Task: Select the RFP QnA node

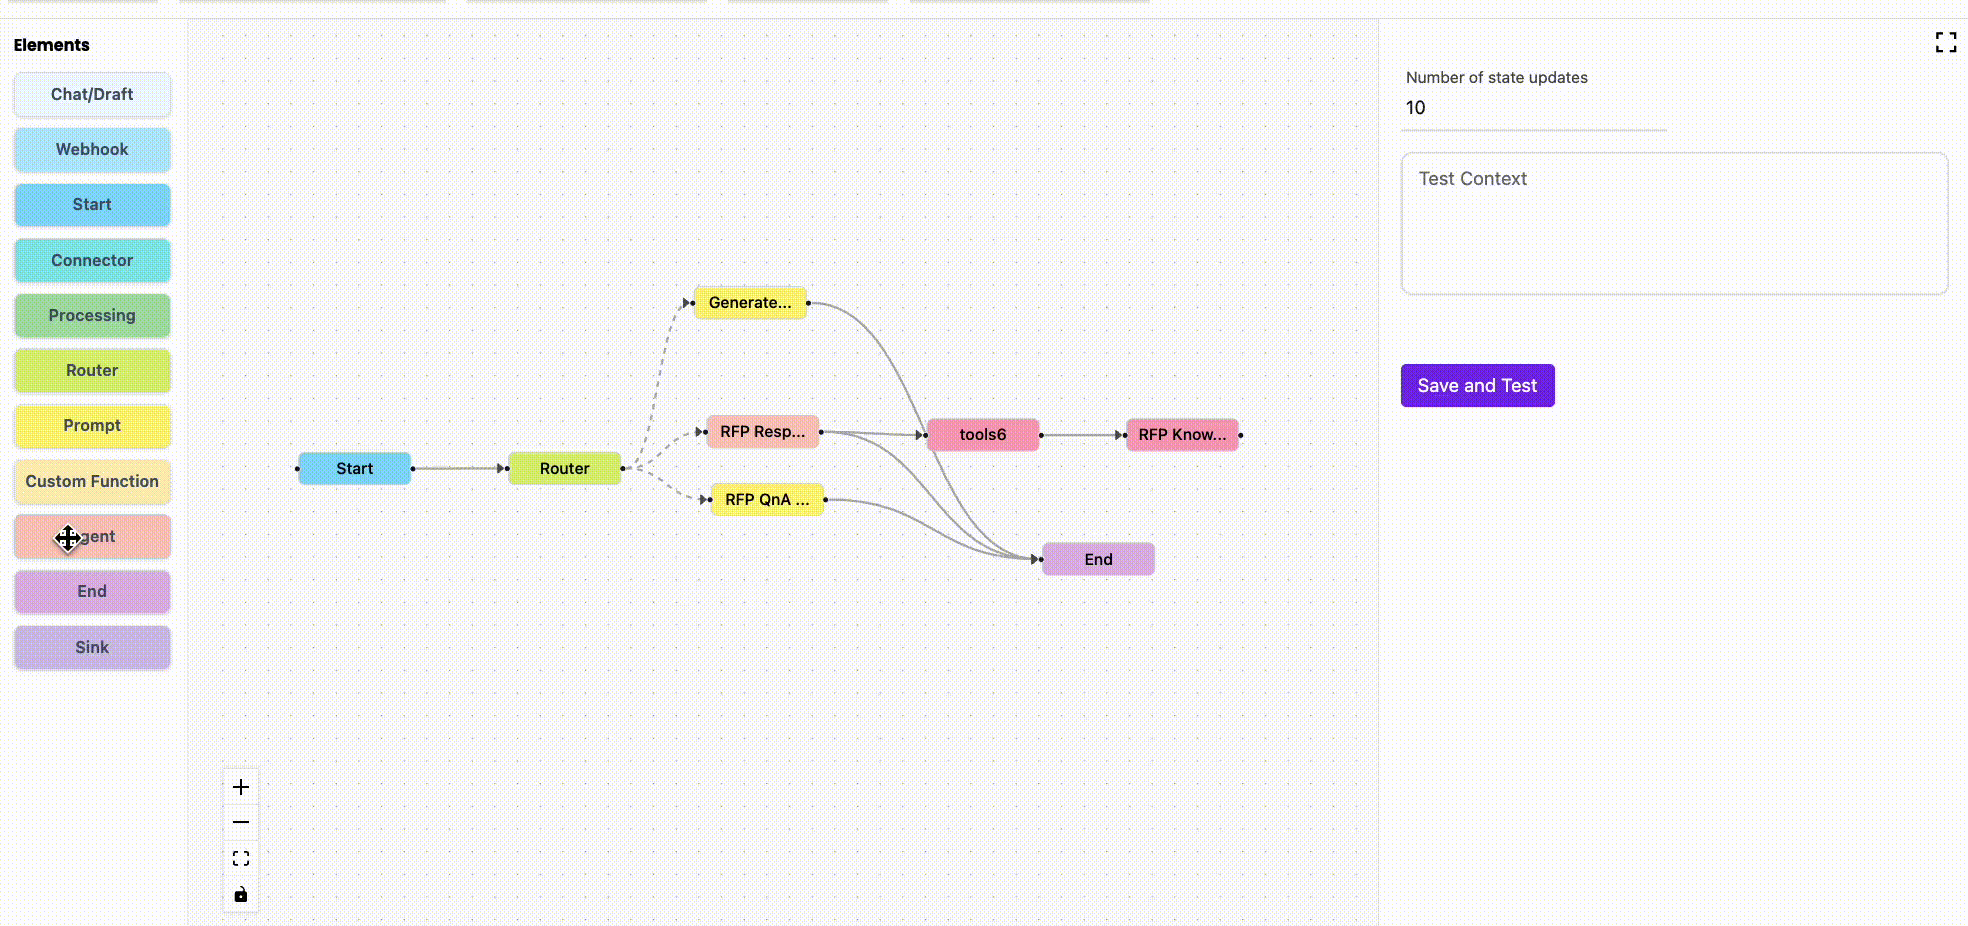Action: click(x=766, y=499)
